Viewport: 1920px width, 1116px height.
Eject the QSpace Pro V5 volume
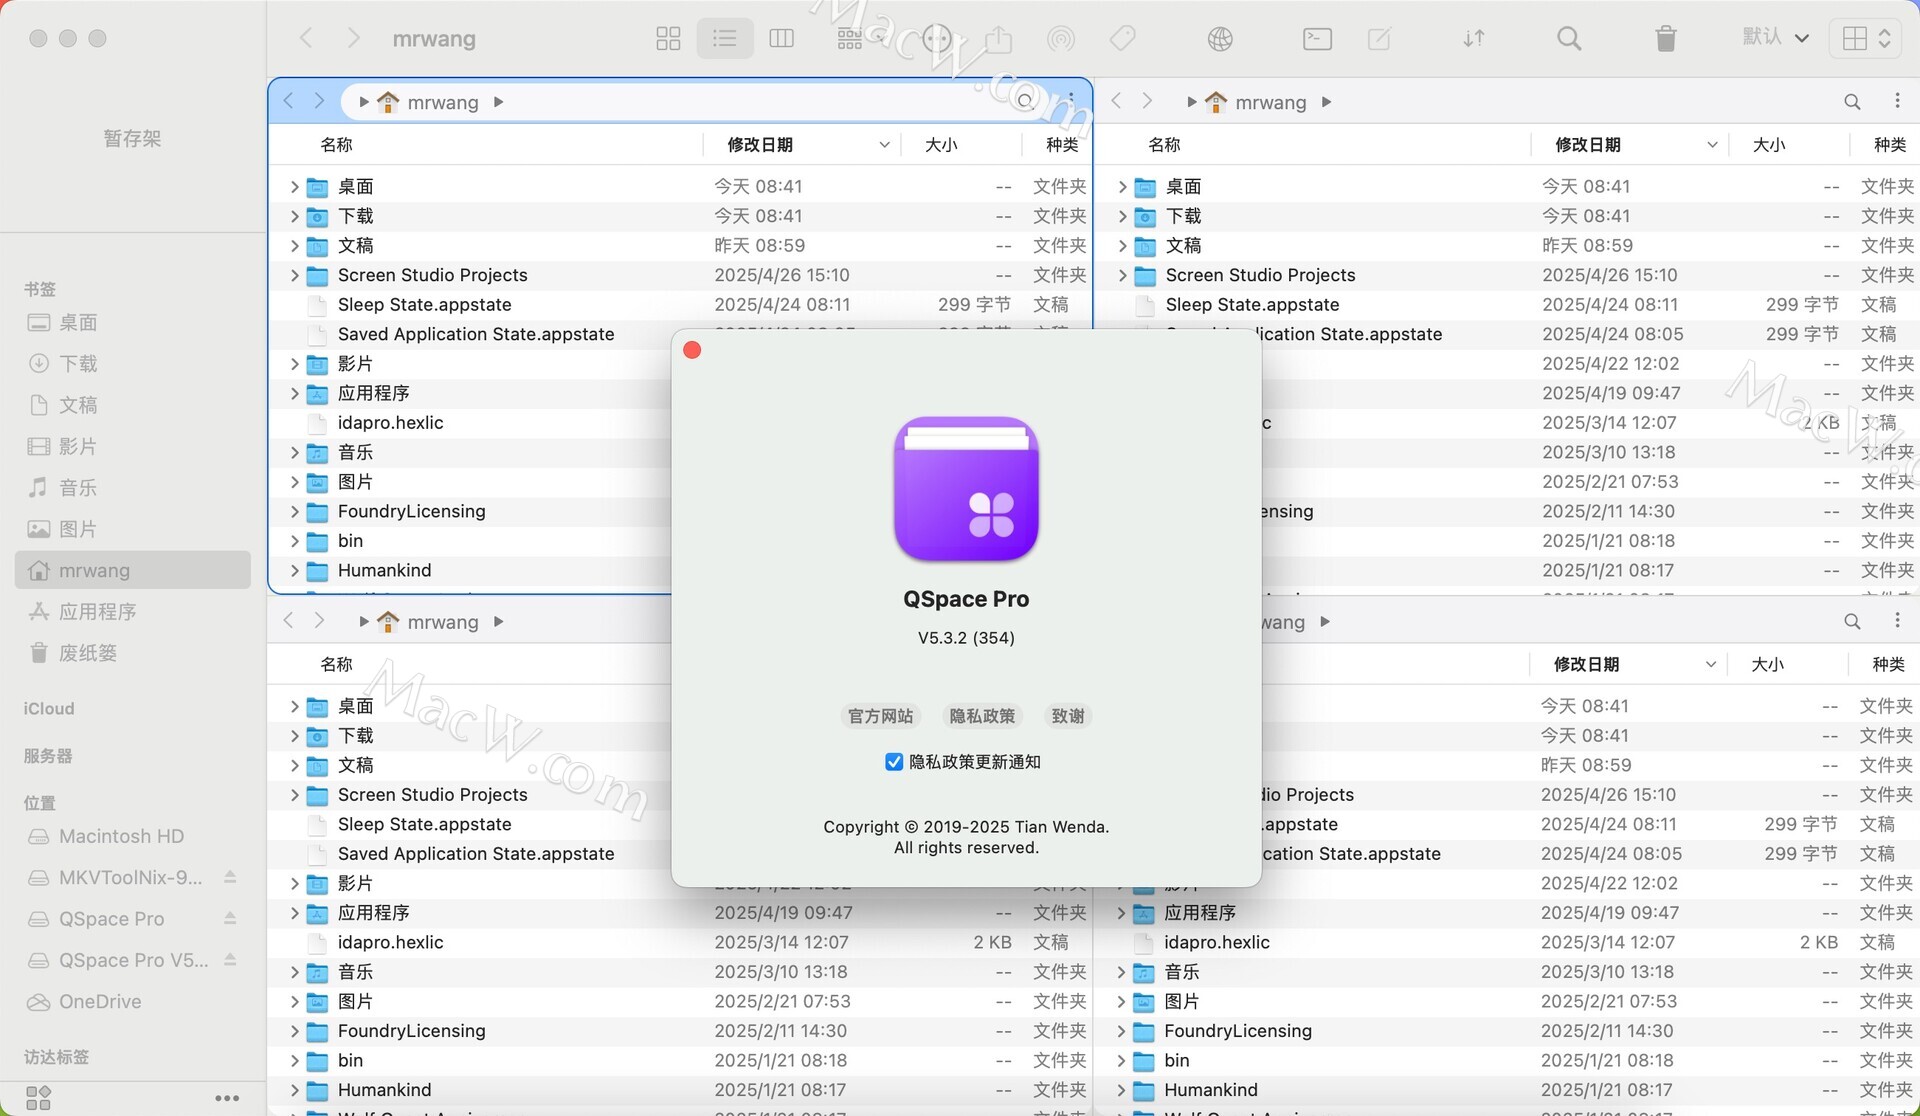pyautogui.click(x=230, y=960)
